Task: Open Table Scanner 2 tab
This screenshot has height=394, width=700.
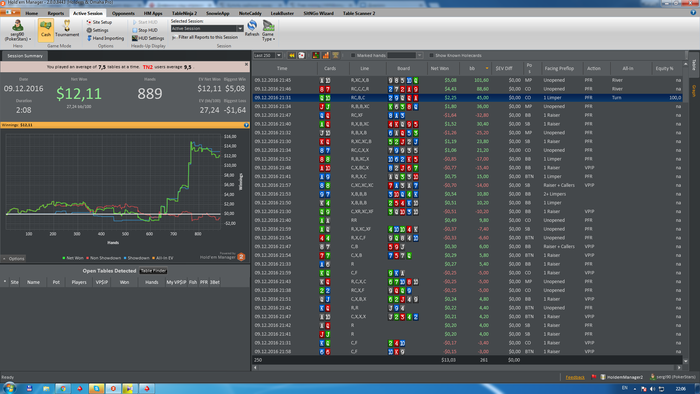Action: tap(359, 13)
